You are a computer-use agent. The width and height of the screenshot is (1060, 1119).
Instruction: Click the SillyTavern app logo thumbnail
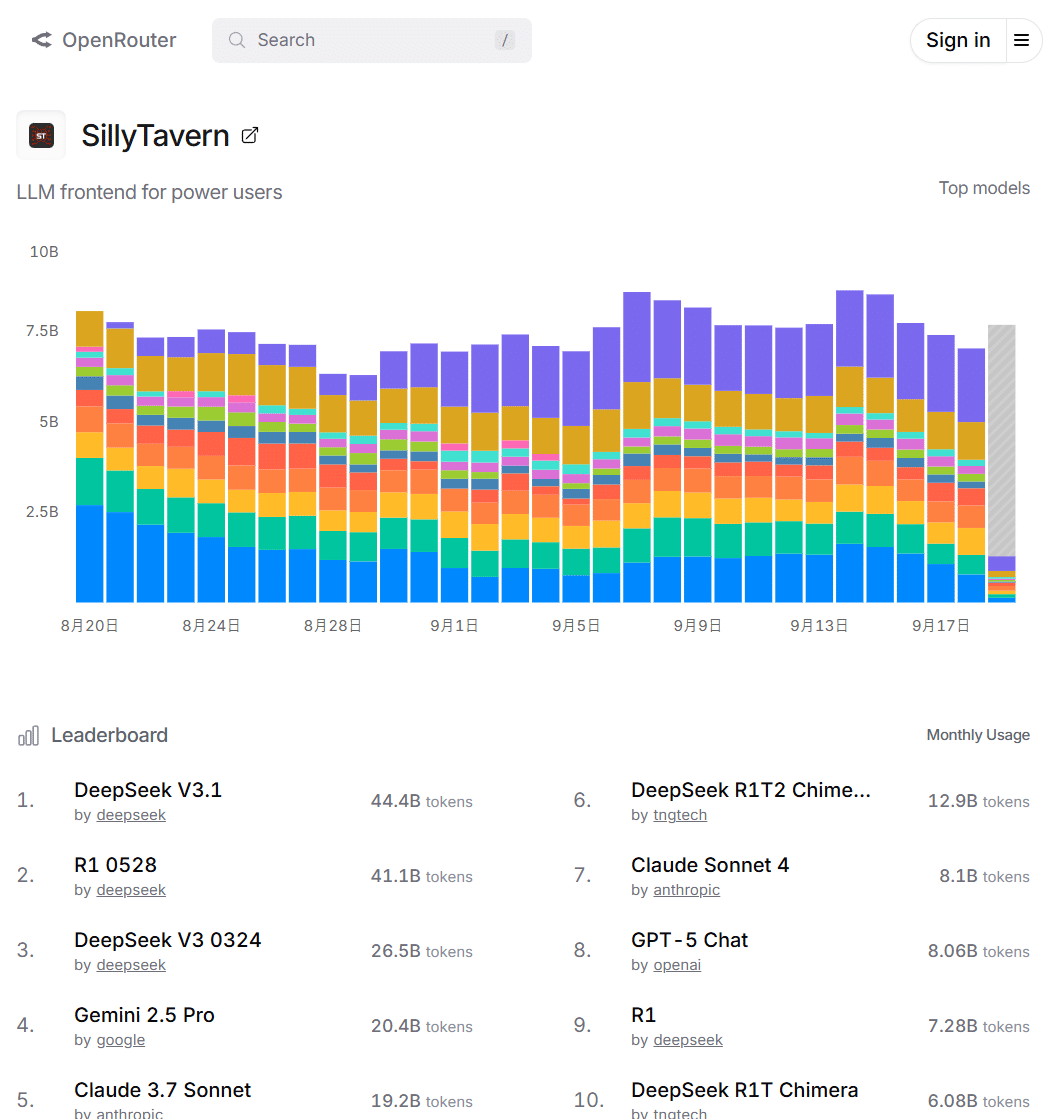pos(41,135)
